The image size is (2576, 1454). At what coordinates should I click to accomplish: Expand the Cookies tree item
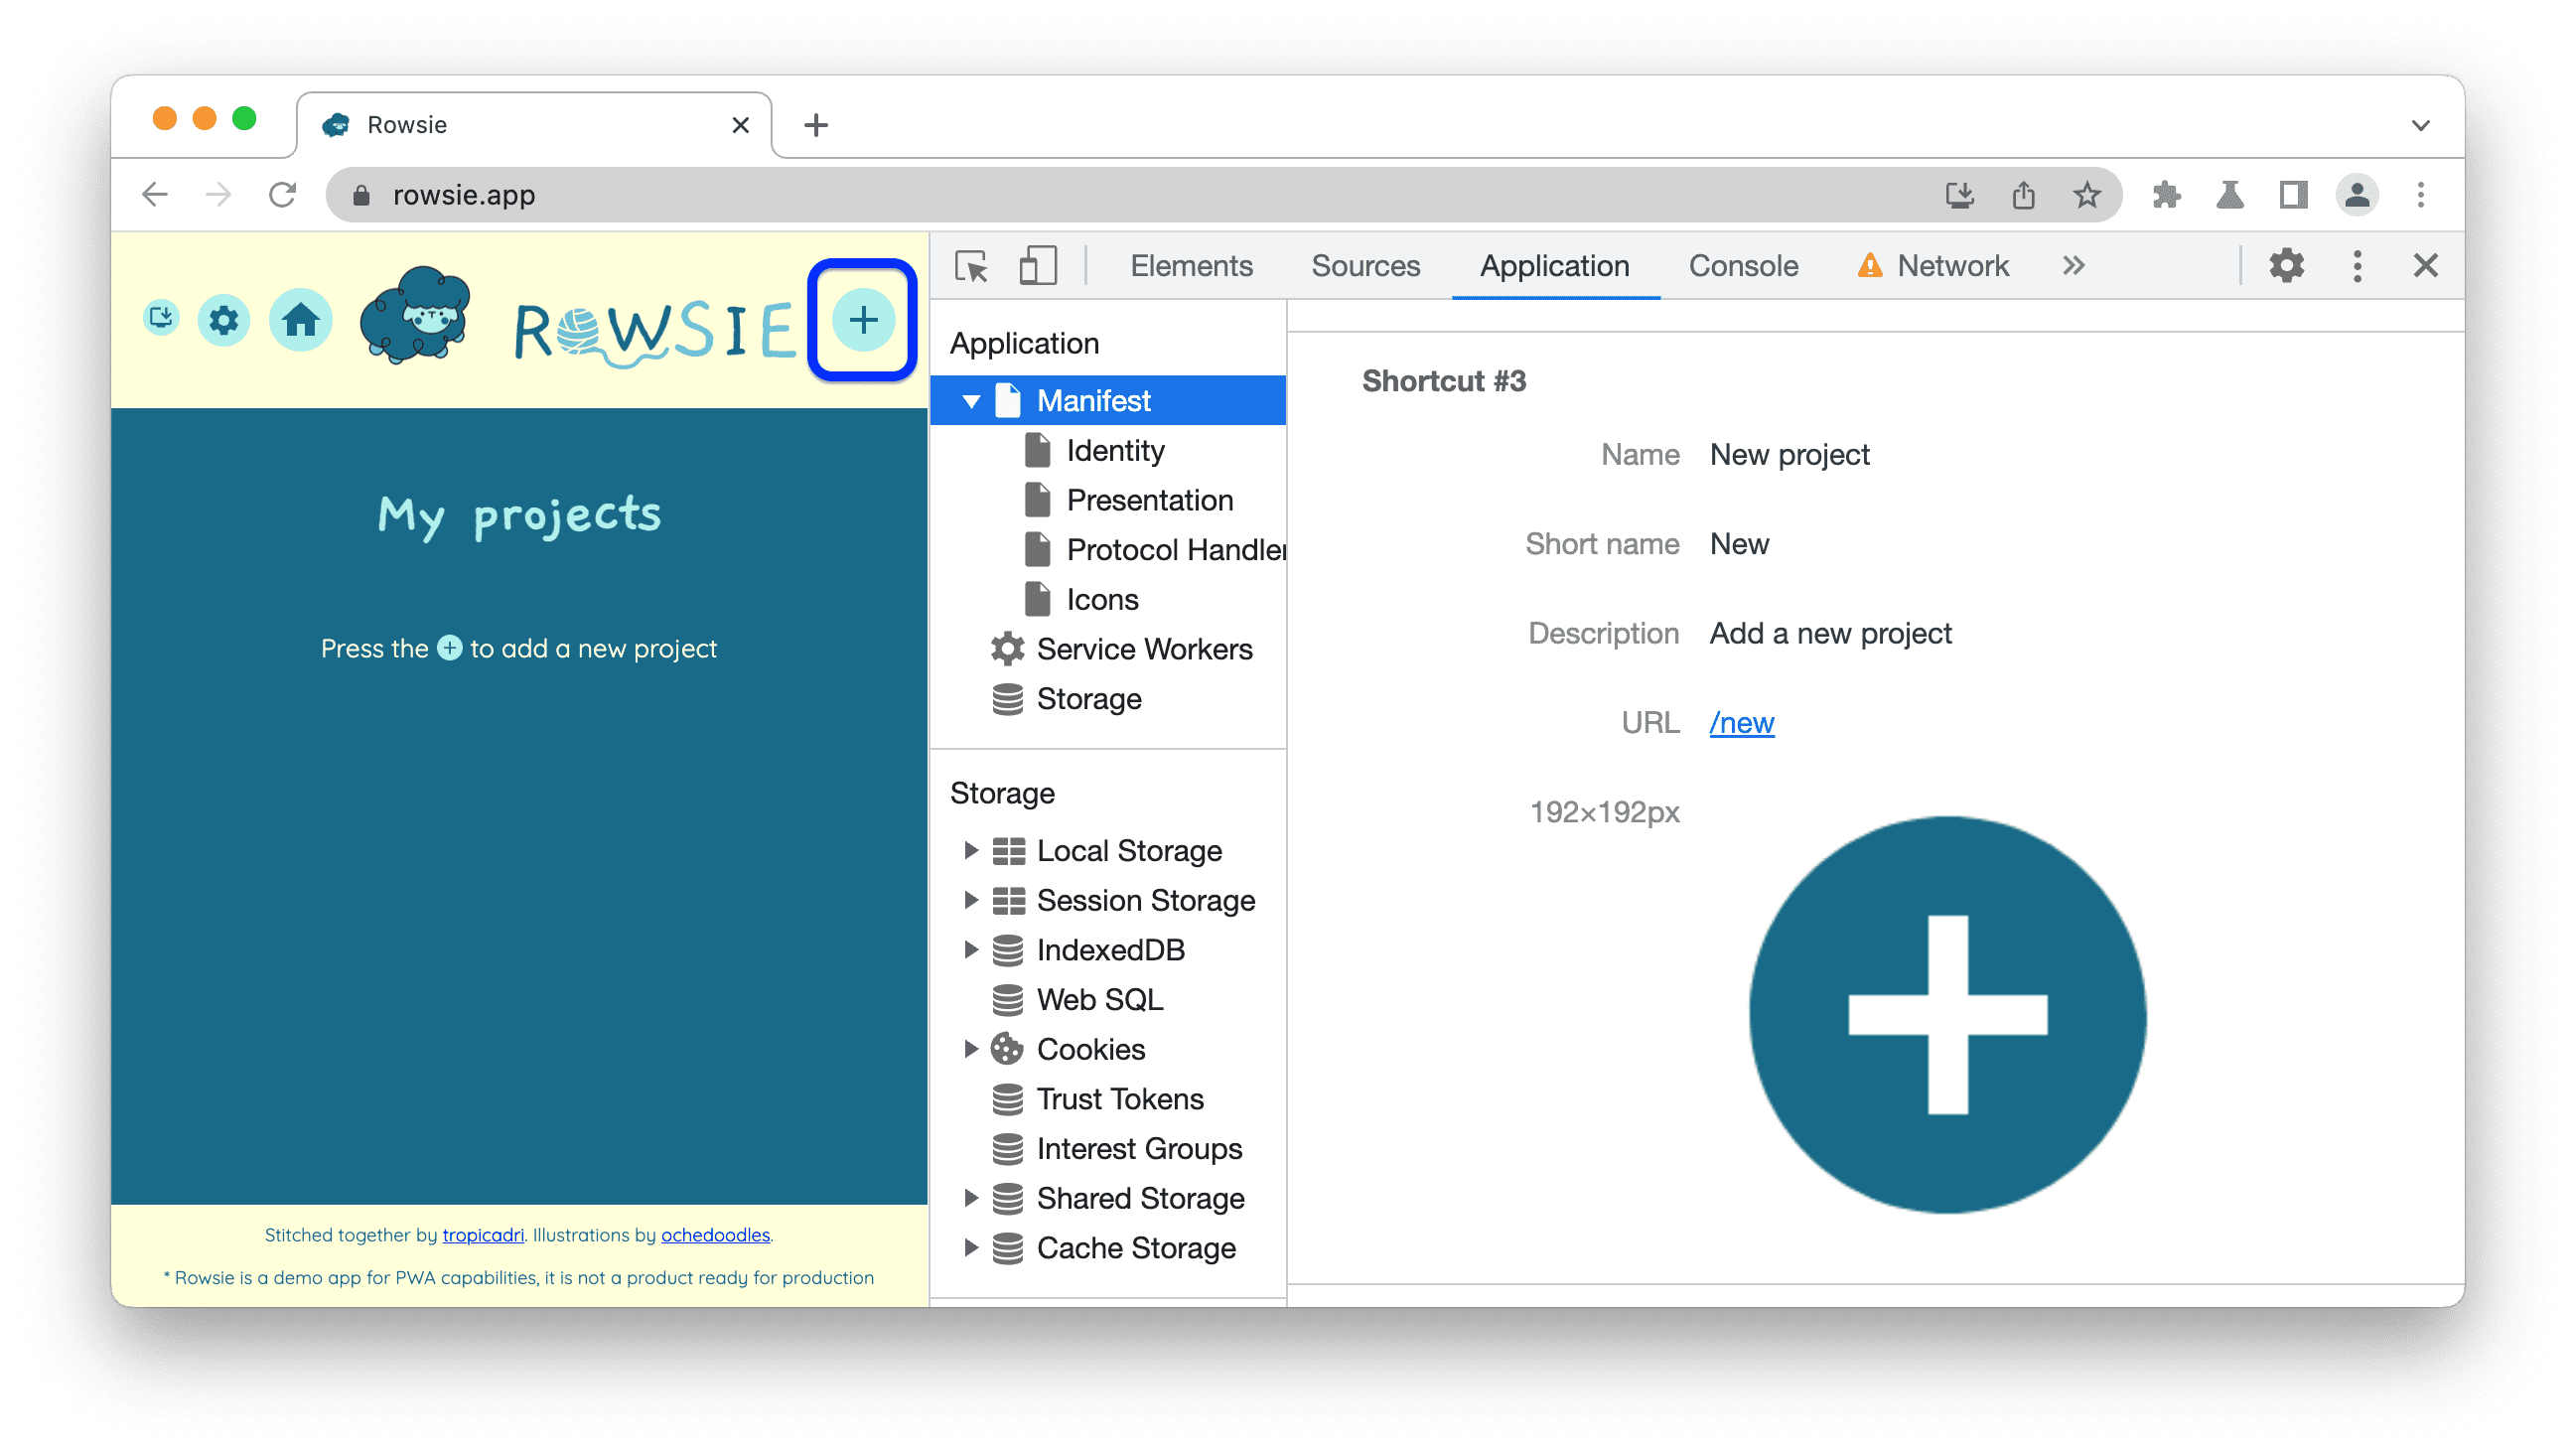coord(968,1049)
